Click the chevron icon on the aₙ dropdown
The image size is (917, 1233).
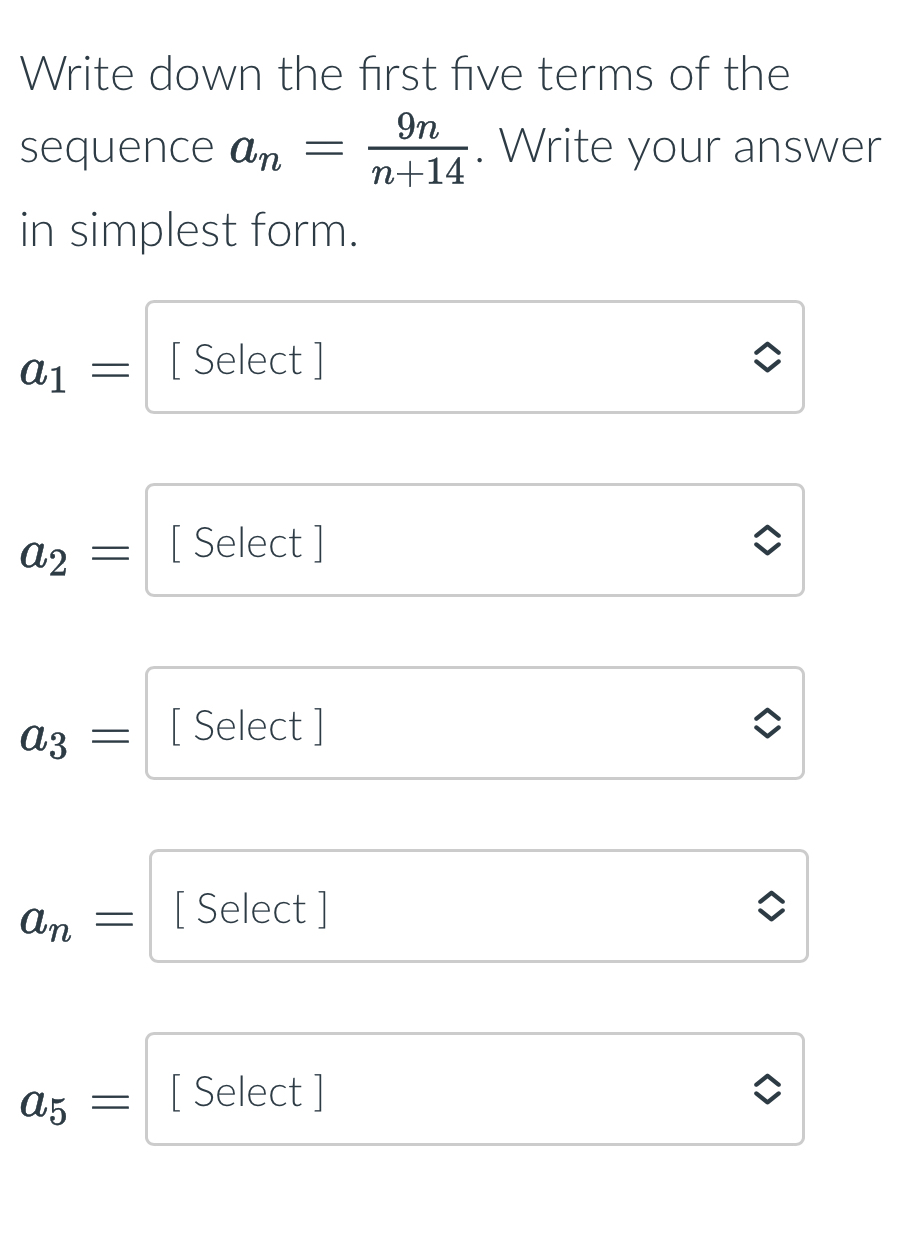coord(770,907)
